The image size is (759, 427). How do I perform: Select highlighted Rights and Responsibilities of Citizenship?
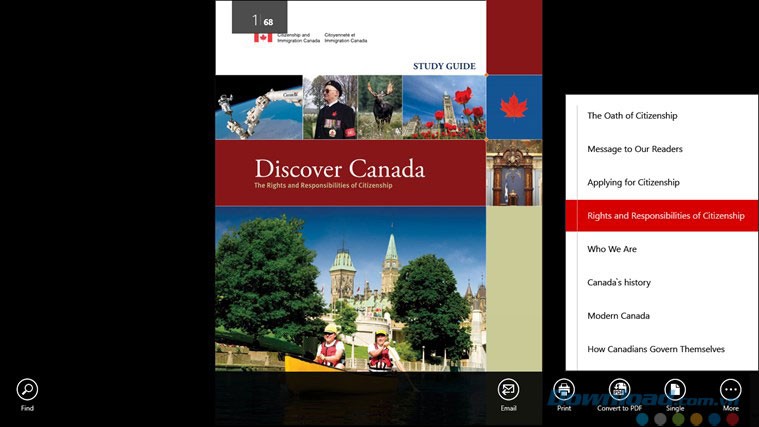point(665,216)
